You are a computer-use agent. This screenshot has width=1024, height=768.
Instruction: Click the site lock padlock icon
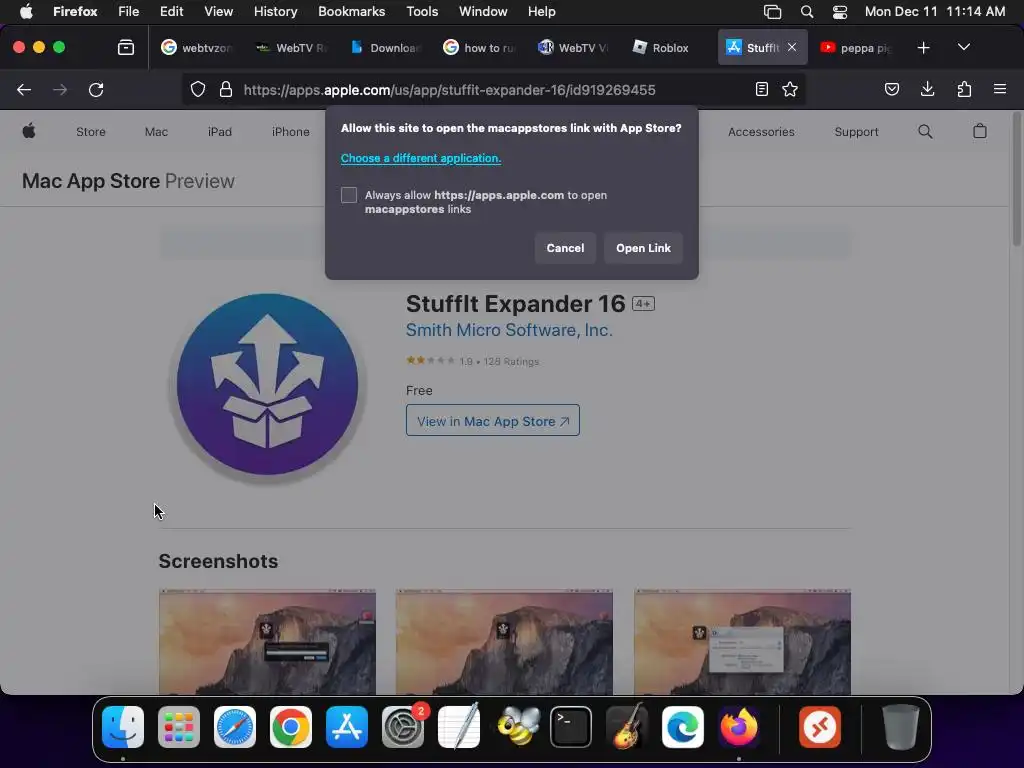(x=226, y=89)
